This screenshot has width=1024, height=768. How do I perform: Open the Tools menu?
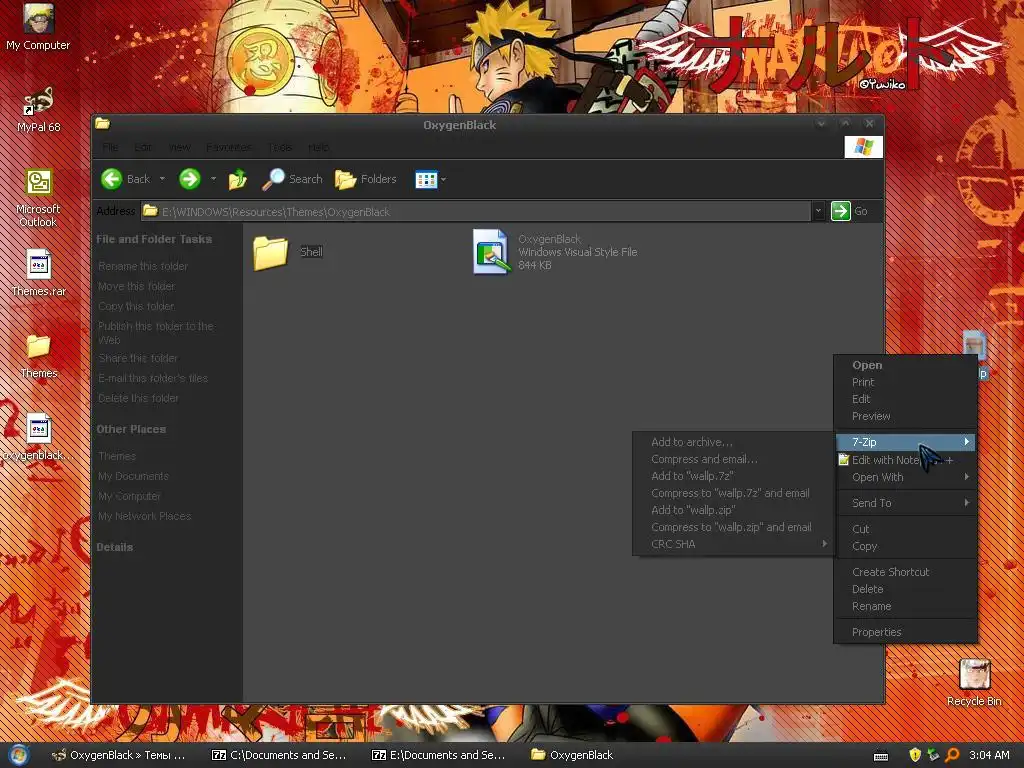tap(280, 147)
